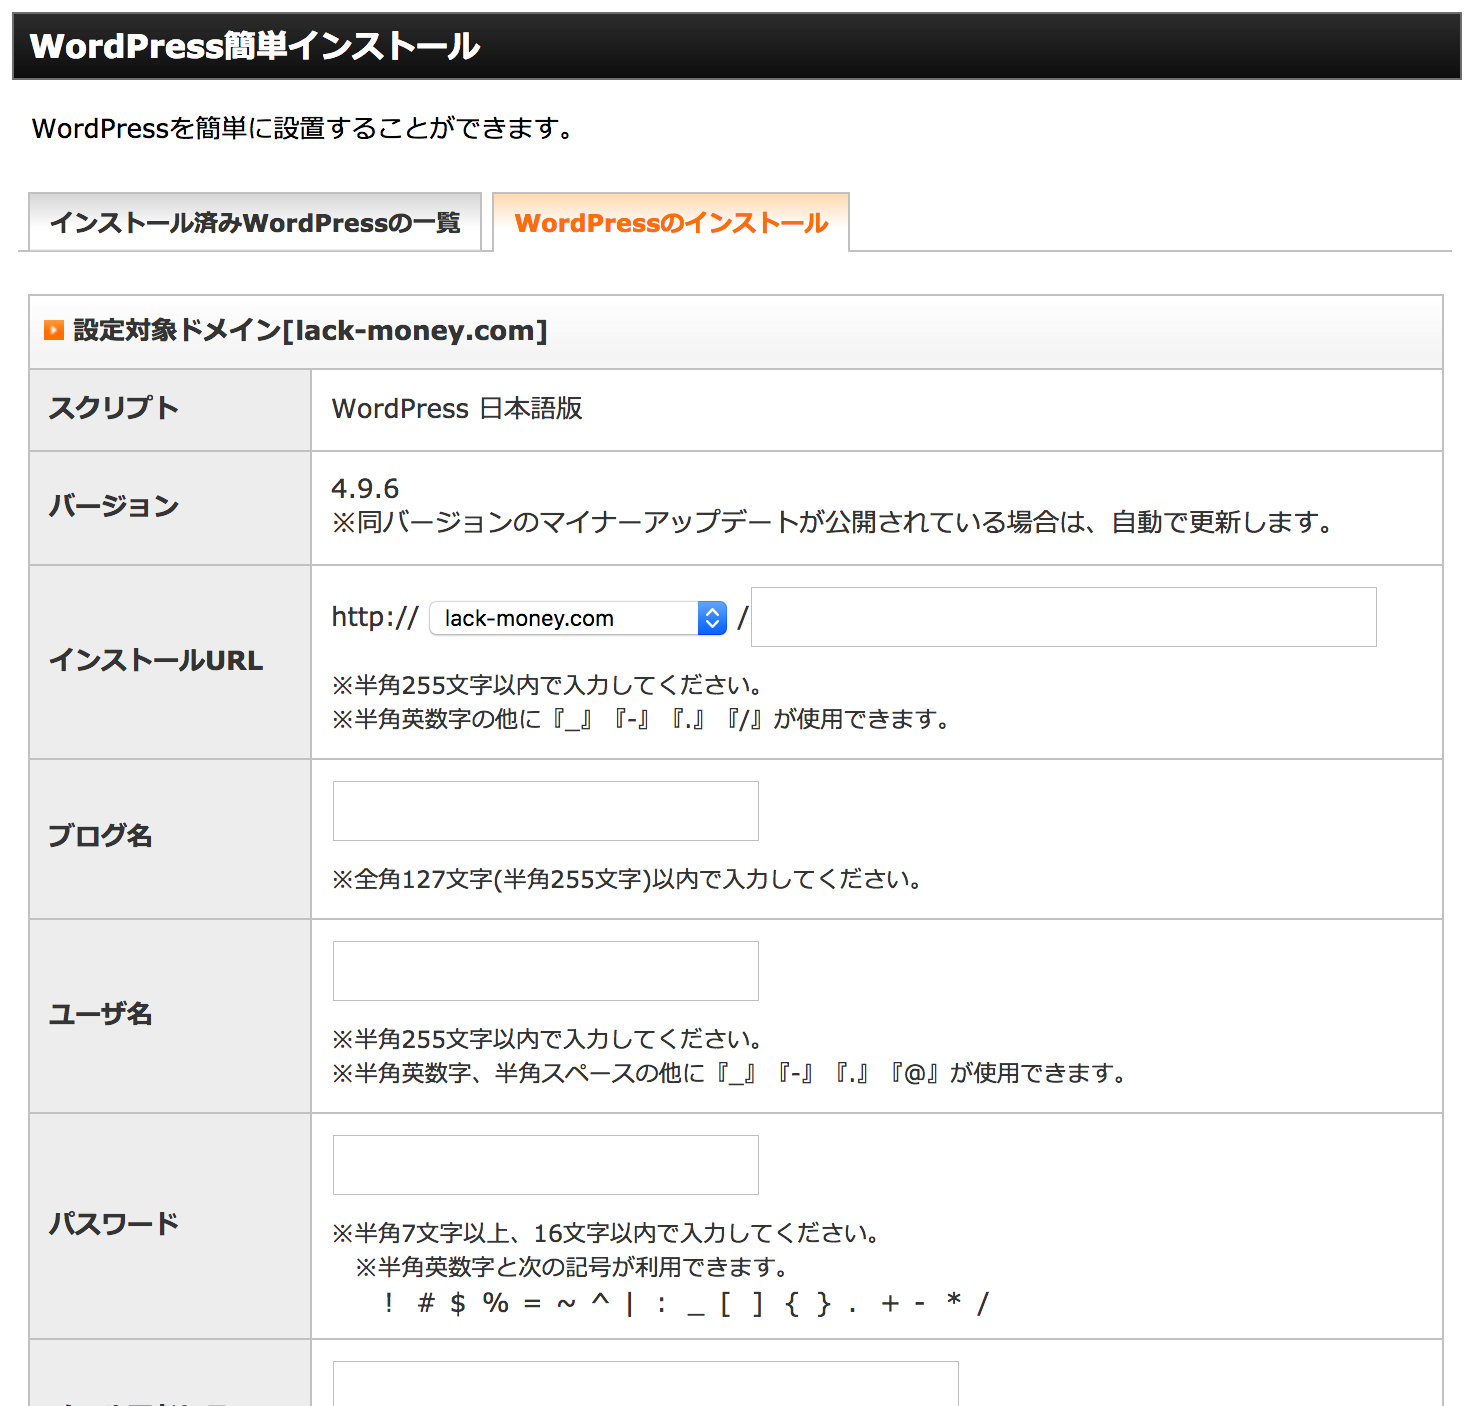Click the バージョン row label
Screen dimensions: 1474x1406
114,506
